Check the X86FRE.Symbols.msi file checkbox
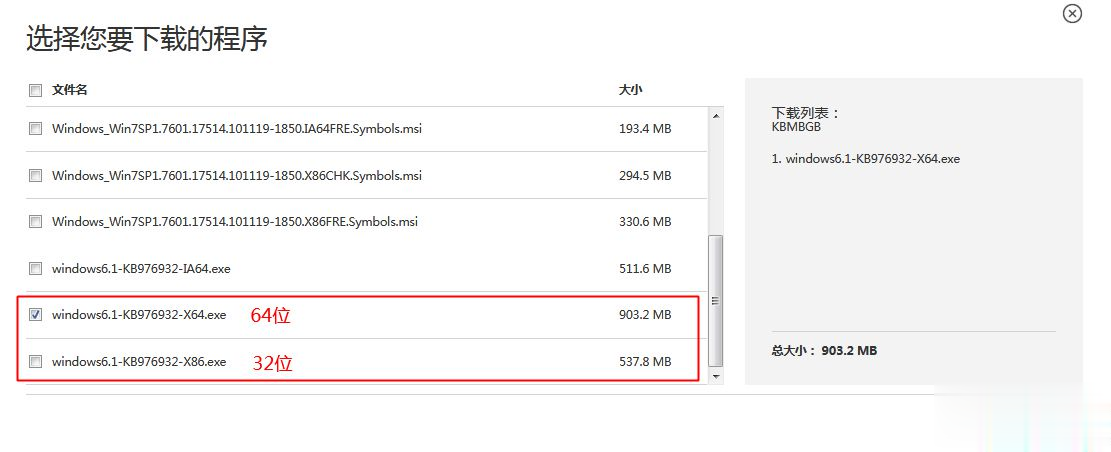The width and height of the screenshot is (1111, 452). coord(35,222)
